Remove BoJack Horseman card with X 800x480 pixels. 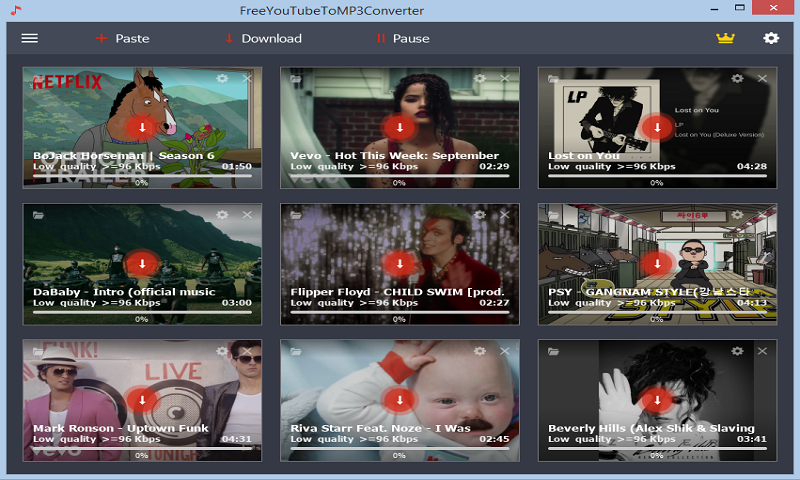(x=247, y=79)
